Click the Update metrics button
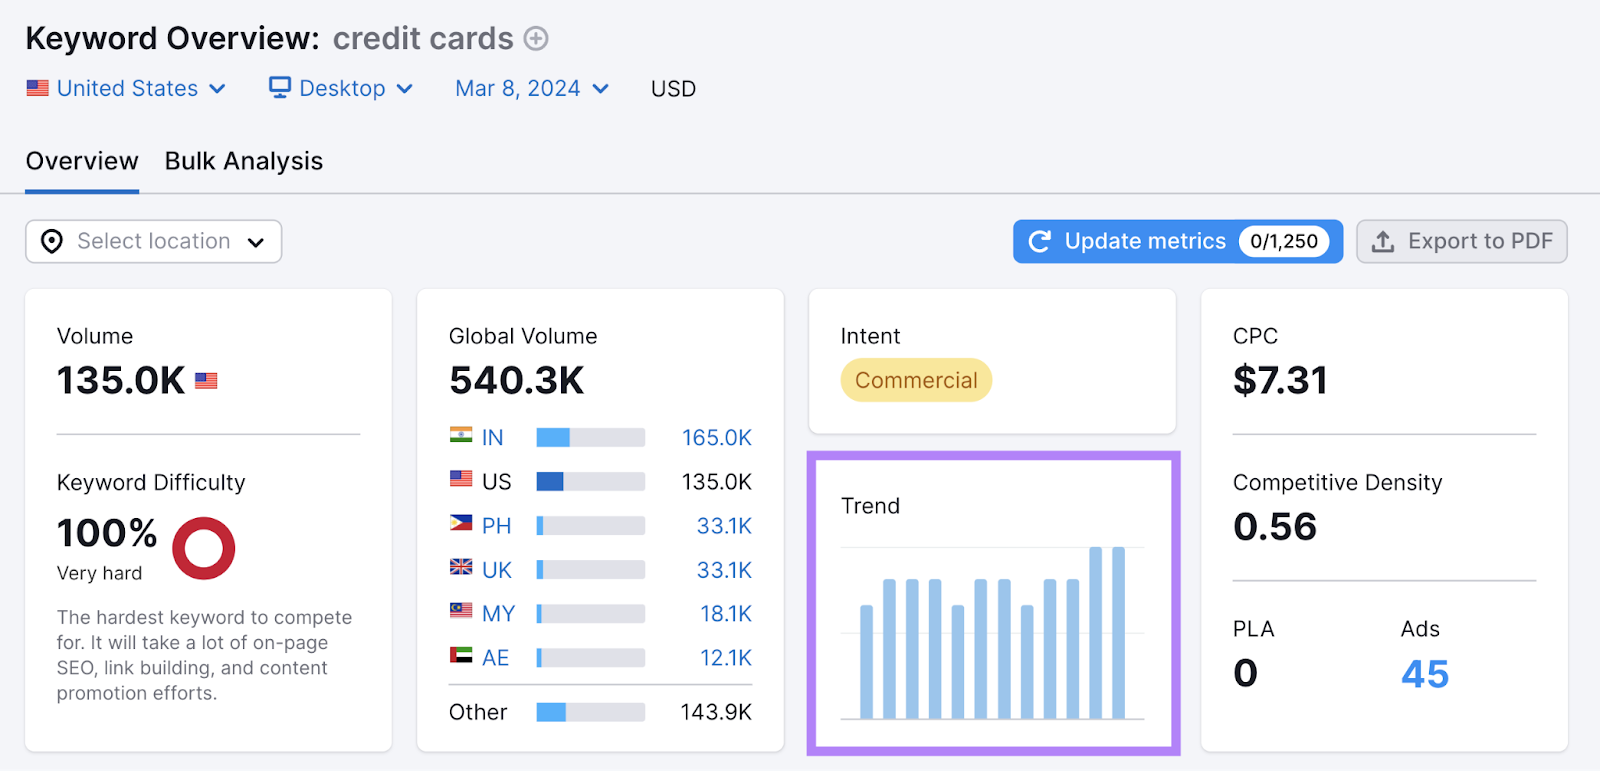Image resolution: width=1600 pixels, height=771 pixels. click(x=1178, y=241)
